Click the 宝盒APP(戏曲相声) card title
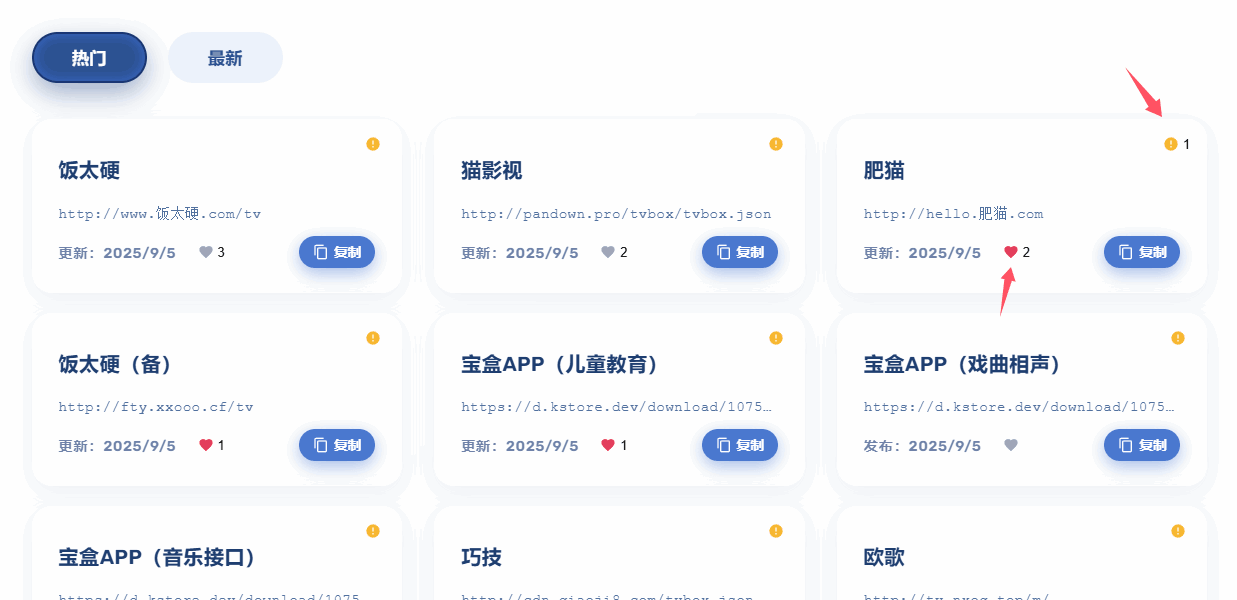This screenshot has width=1237, height=600. [963, 364]
